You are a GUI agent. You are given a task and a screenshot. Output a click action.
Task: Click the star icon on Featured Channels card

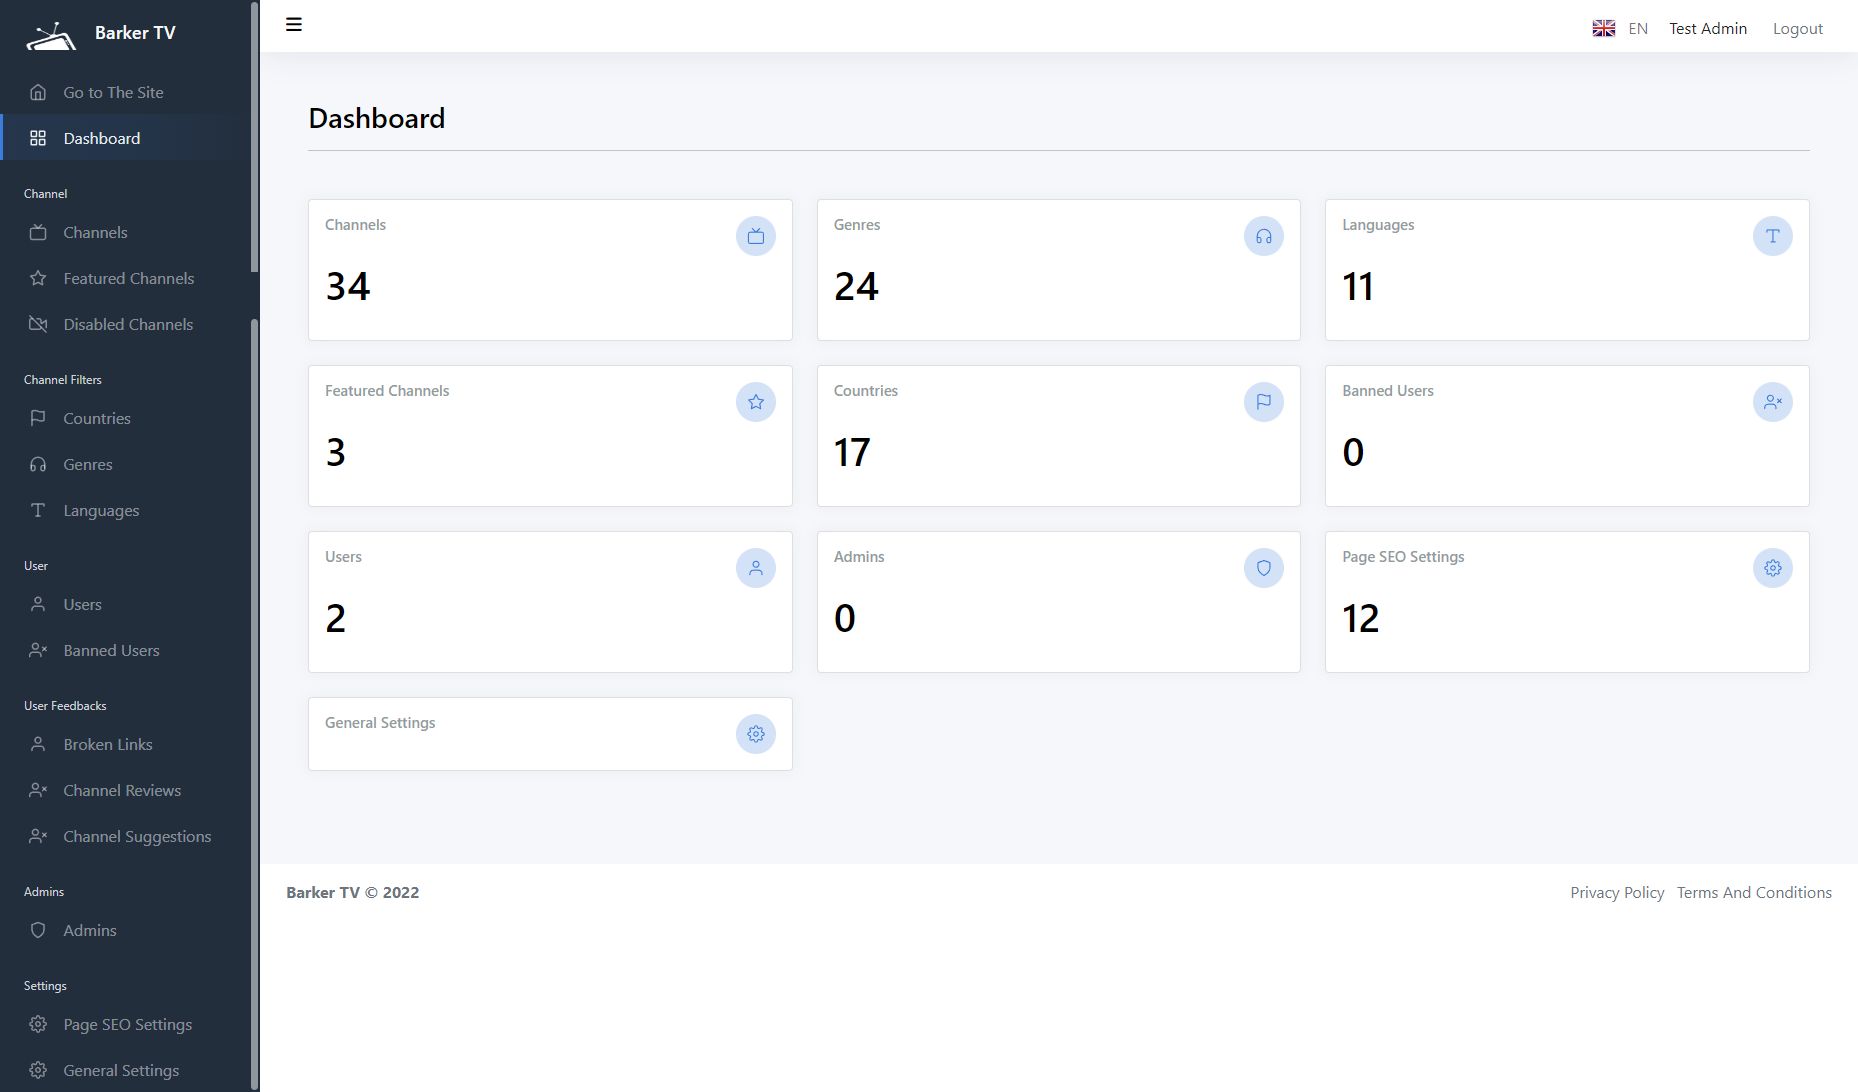(756, 402)
